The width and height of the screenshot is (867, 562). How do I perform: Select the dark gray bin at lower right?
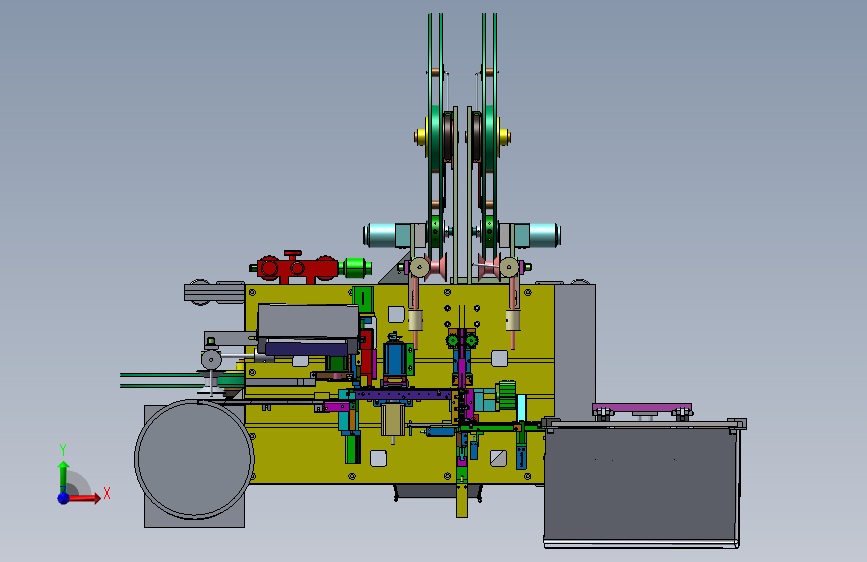coord(641,484)
